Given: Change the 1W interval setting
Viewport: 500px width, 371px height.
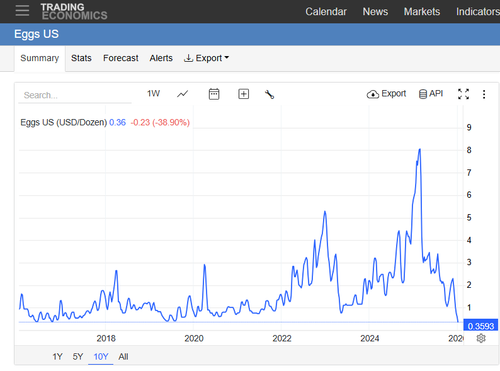Looking at the screenshot, I should [x=153, y=94].
